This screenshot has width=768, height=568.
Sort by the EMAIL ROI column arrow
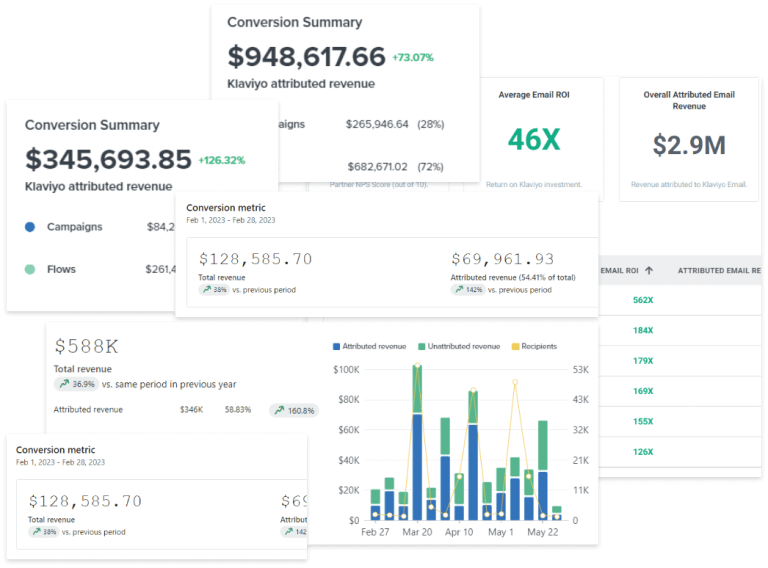click(649, 270)
